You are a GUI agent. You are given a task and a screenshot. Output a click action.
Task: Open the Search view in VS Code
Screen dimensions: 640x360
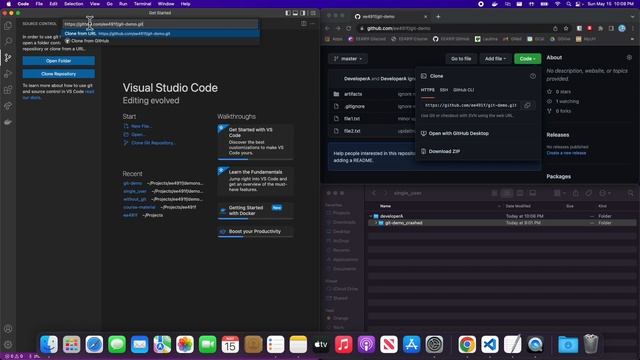click(8, 41)
